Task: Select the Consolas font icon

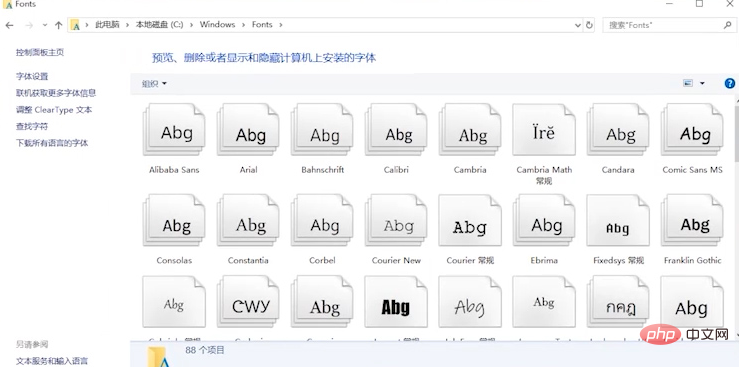Action: coord(174,220)
